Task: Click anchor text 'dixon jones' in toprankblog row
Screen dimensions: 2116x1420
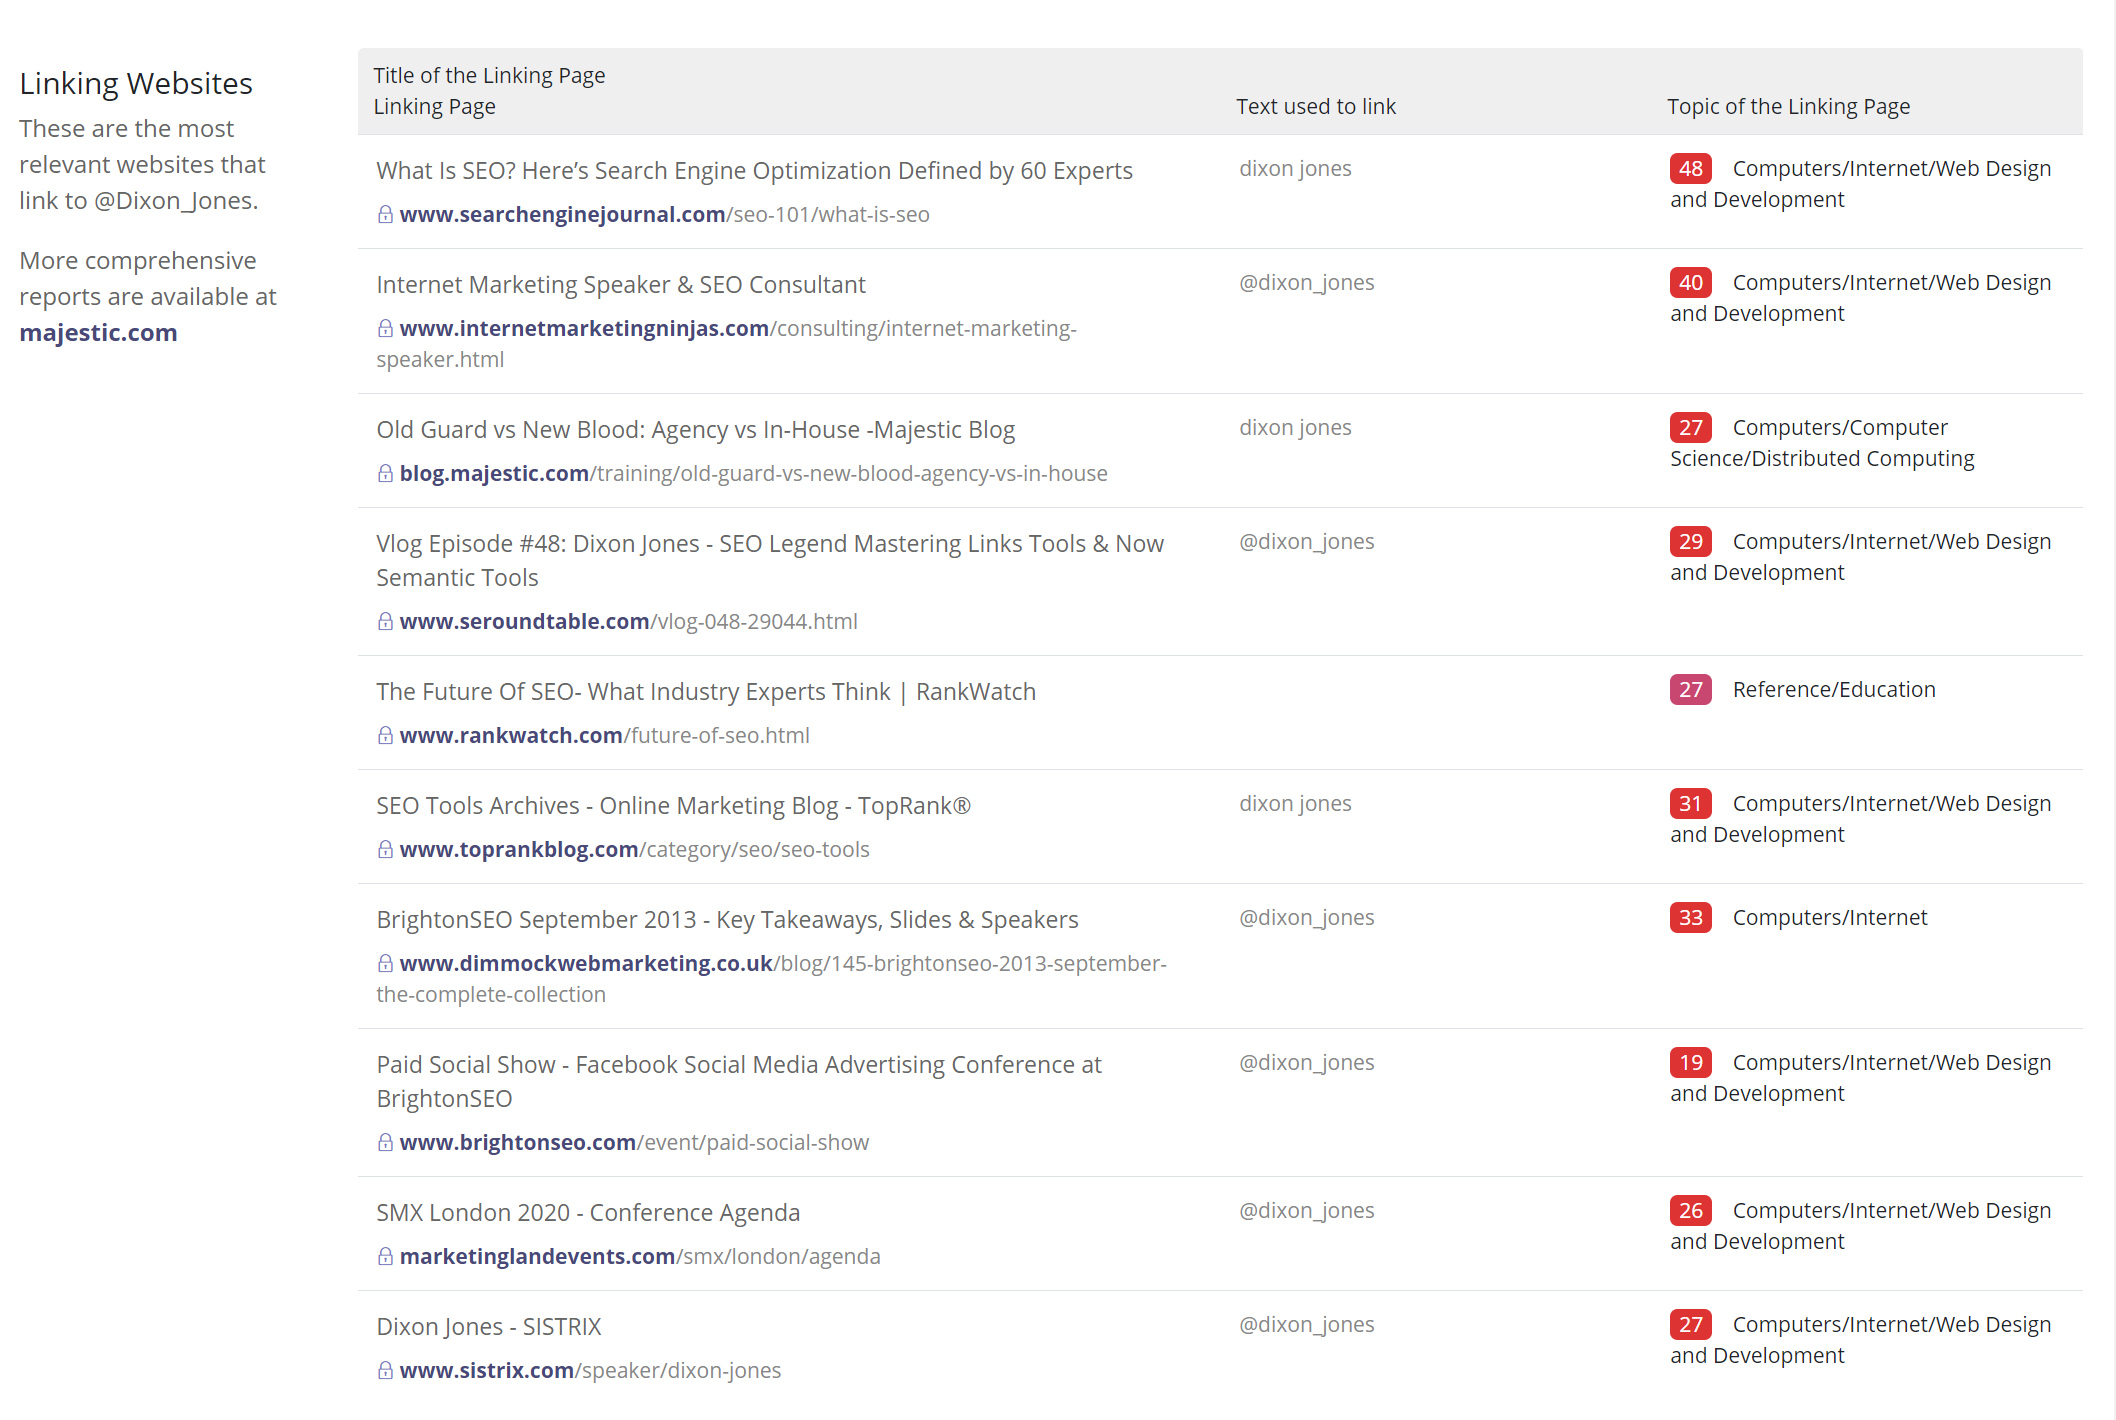Action: [1295, 803]
